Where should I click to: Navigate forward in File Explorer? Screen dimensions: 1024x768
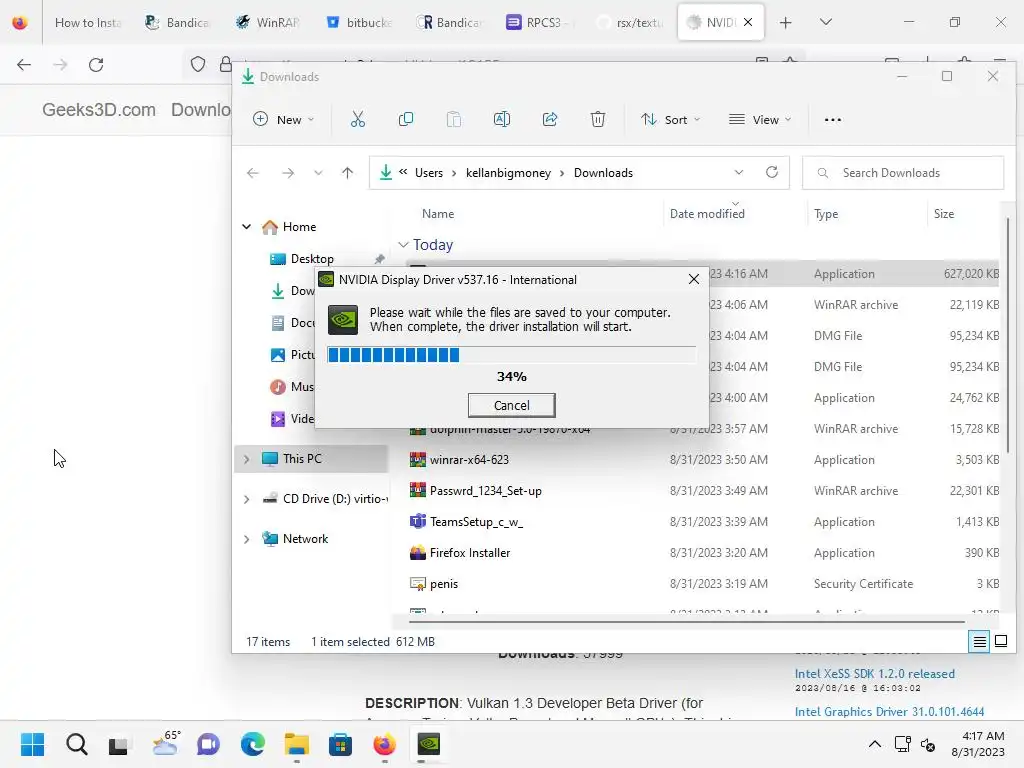click(288, 173)
